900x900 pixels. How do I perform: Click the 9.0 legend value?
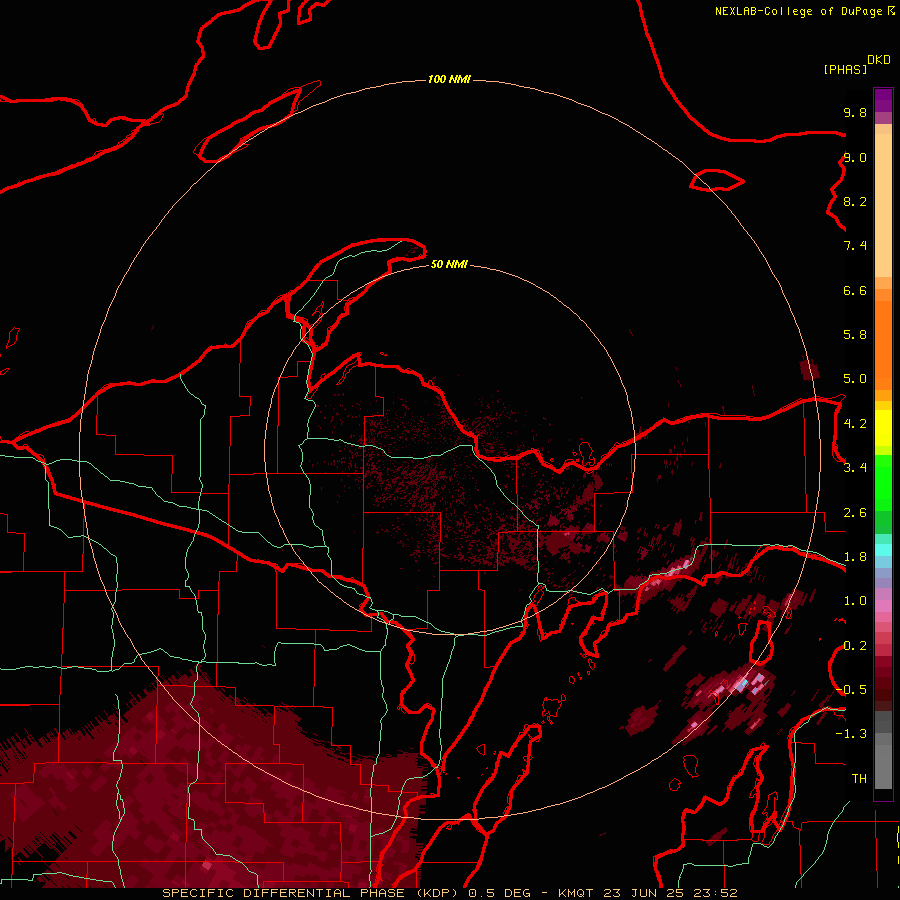855,158
